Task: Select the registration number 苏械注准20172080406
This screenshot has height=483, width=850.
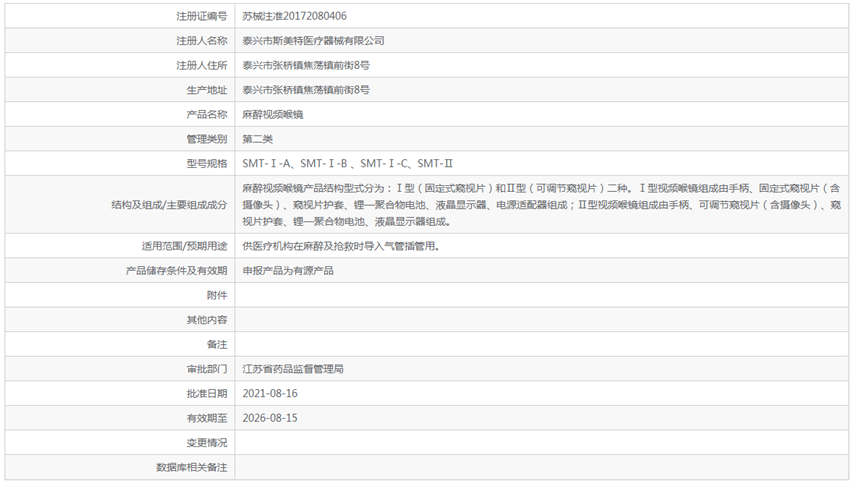Action: [x=294, y=16]
